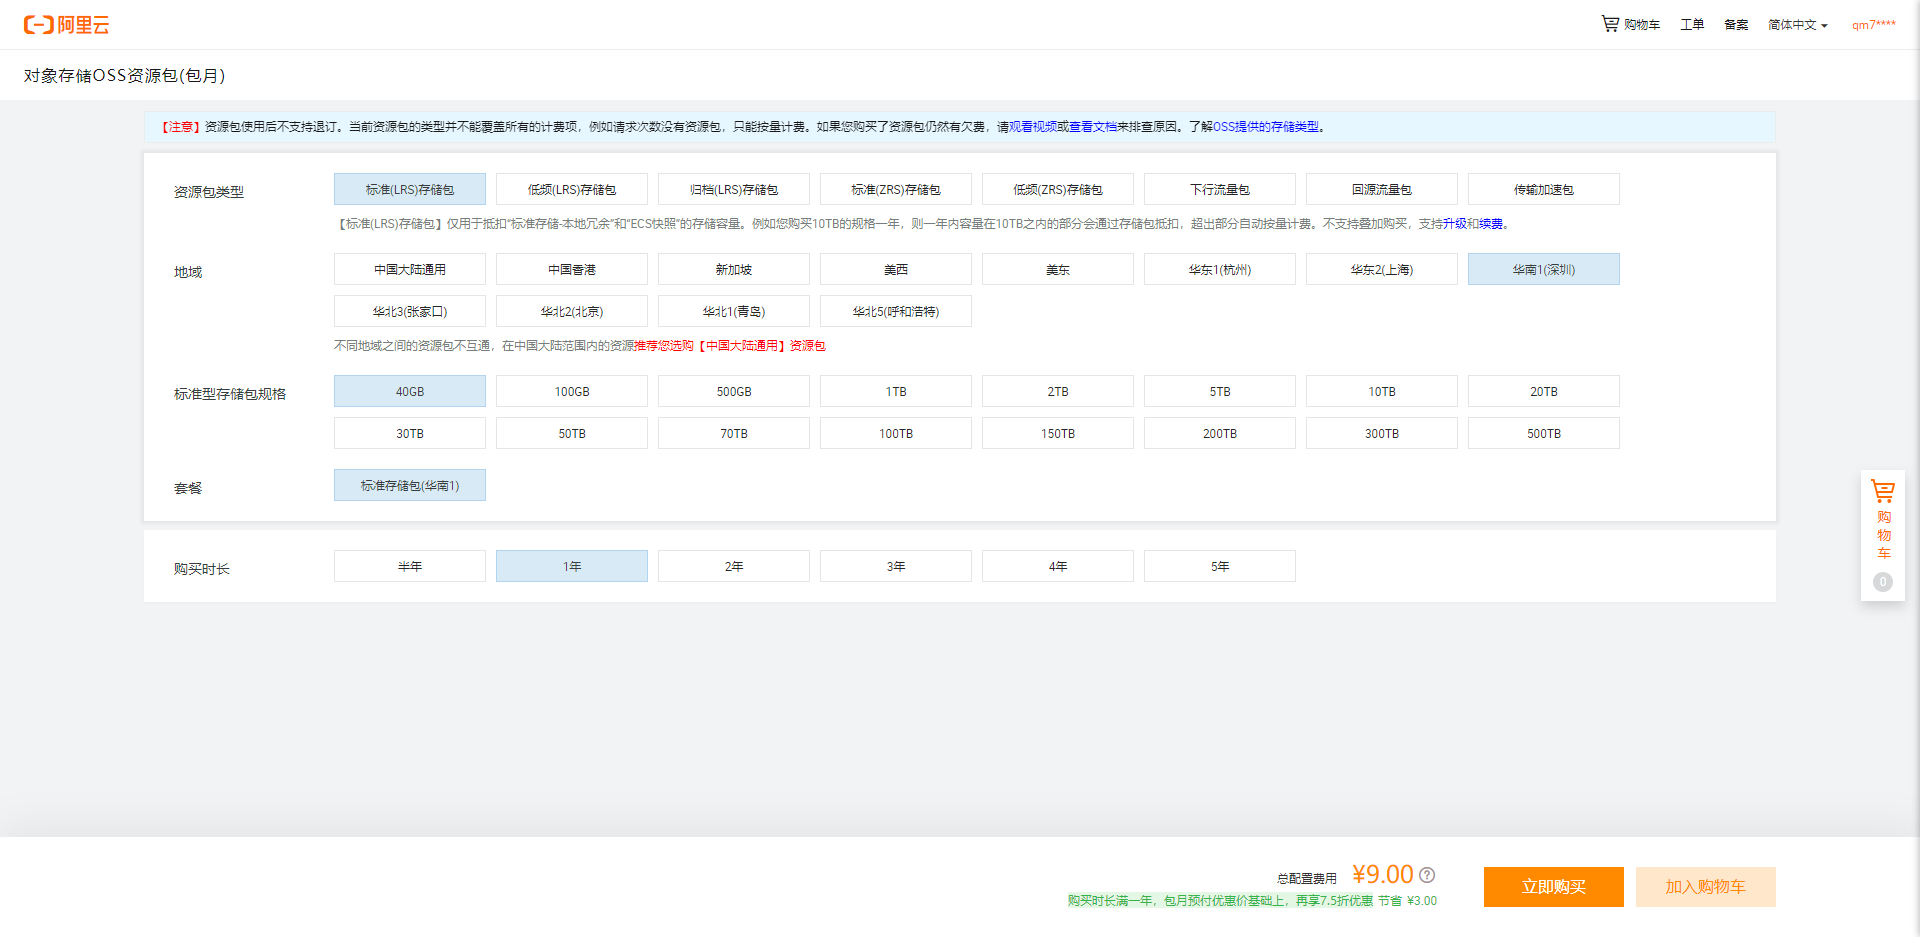Choose the 中国香港 region
The image size is (1920, 937).
572,269
